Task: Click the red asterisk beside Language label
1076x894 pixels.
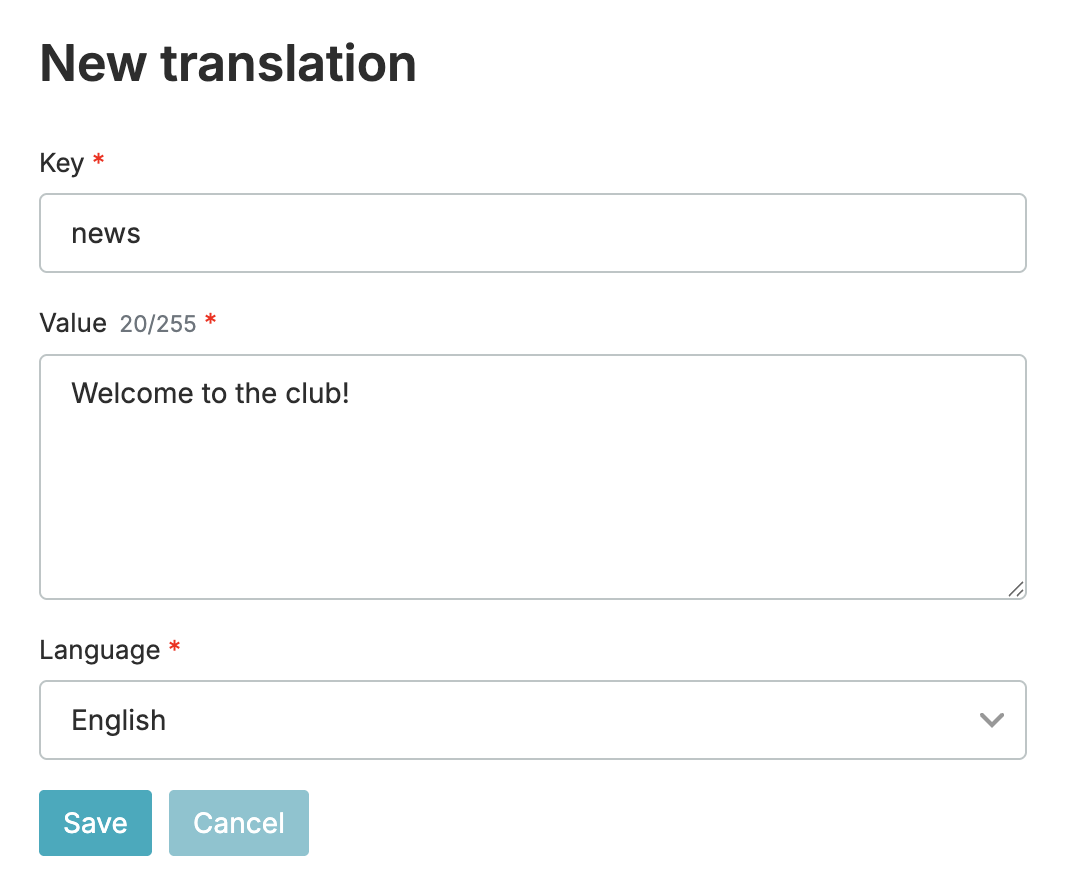Action: [x=175, y=649]
